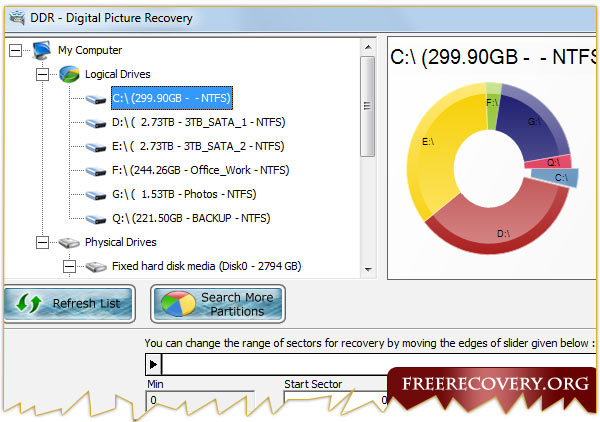Click the Start Sector label

(x=313, y=384)
